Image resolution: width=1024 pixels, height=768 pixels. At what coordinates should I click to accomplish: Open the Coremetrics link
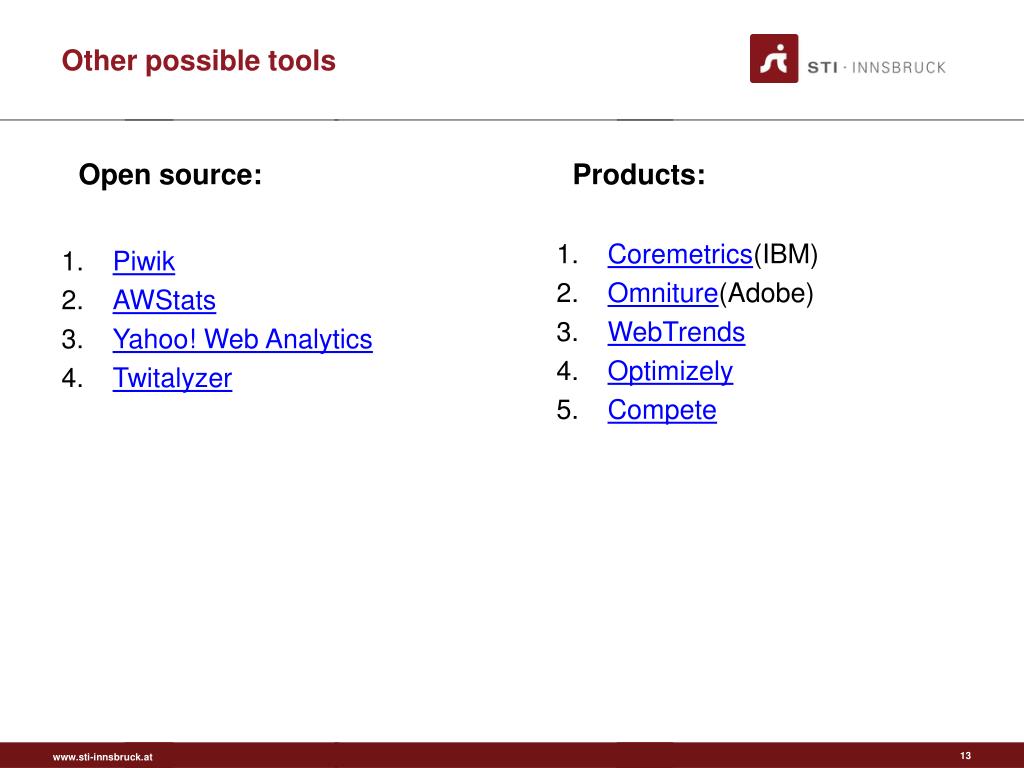680,254
